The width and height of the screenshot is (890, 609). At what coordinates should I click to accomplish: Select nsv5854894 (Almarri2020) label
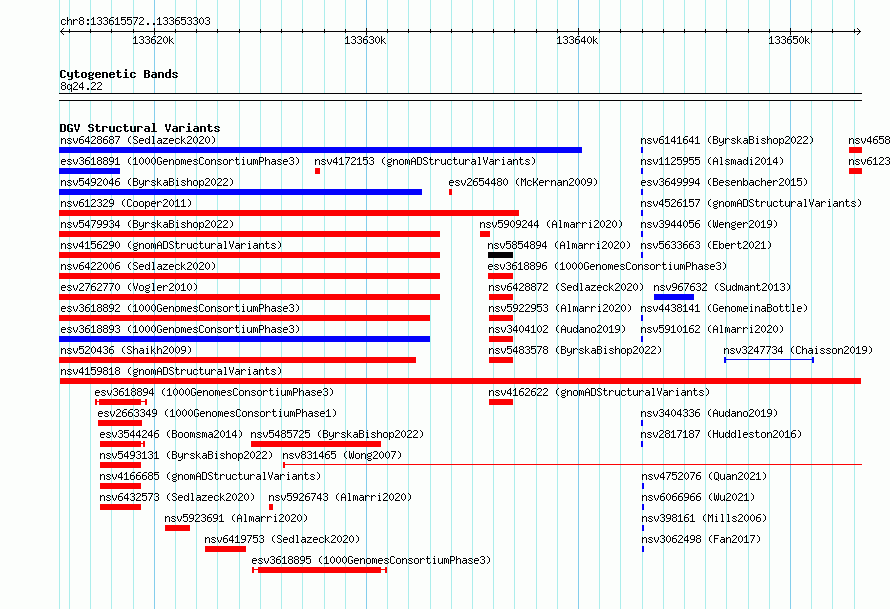coord(559,245)
